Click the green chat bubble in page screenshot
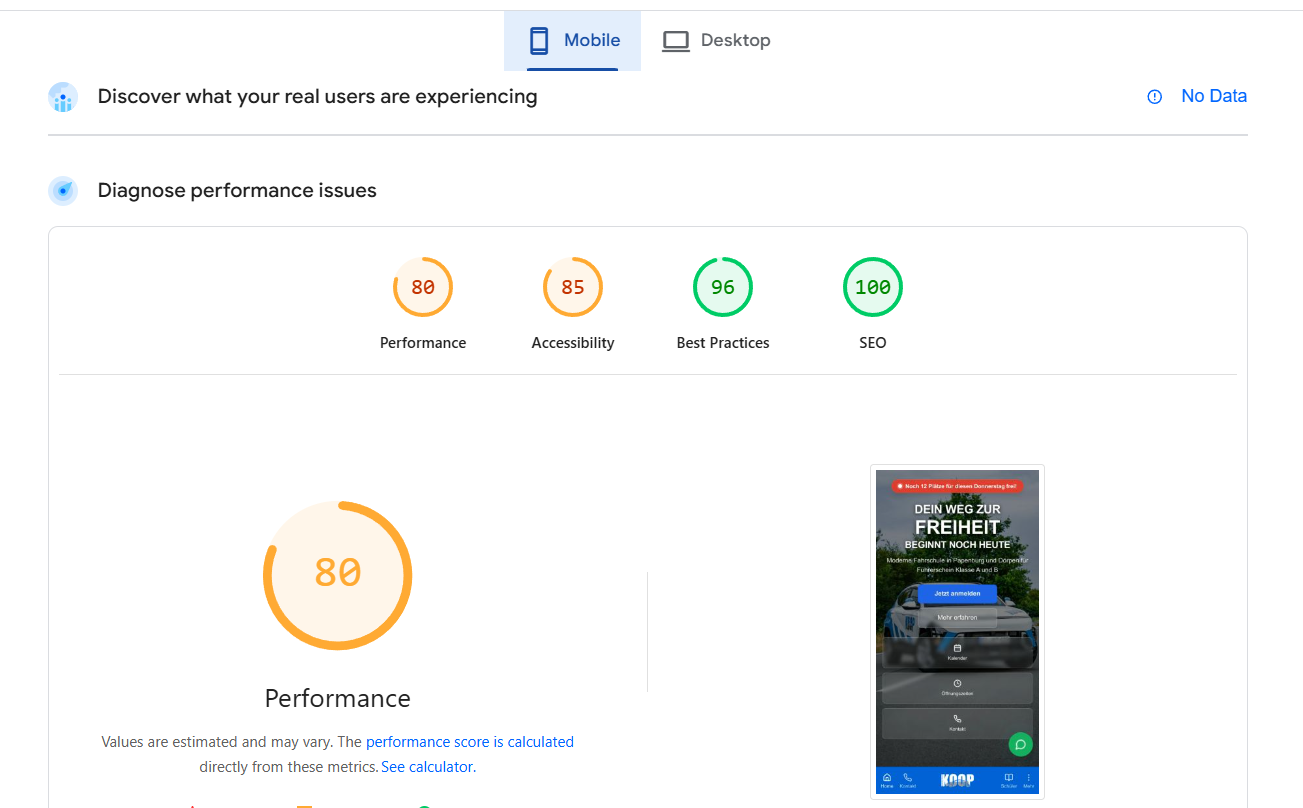 1020,744
